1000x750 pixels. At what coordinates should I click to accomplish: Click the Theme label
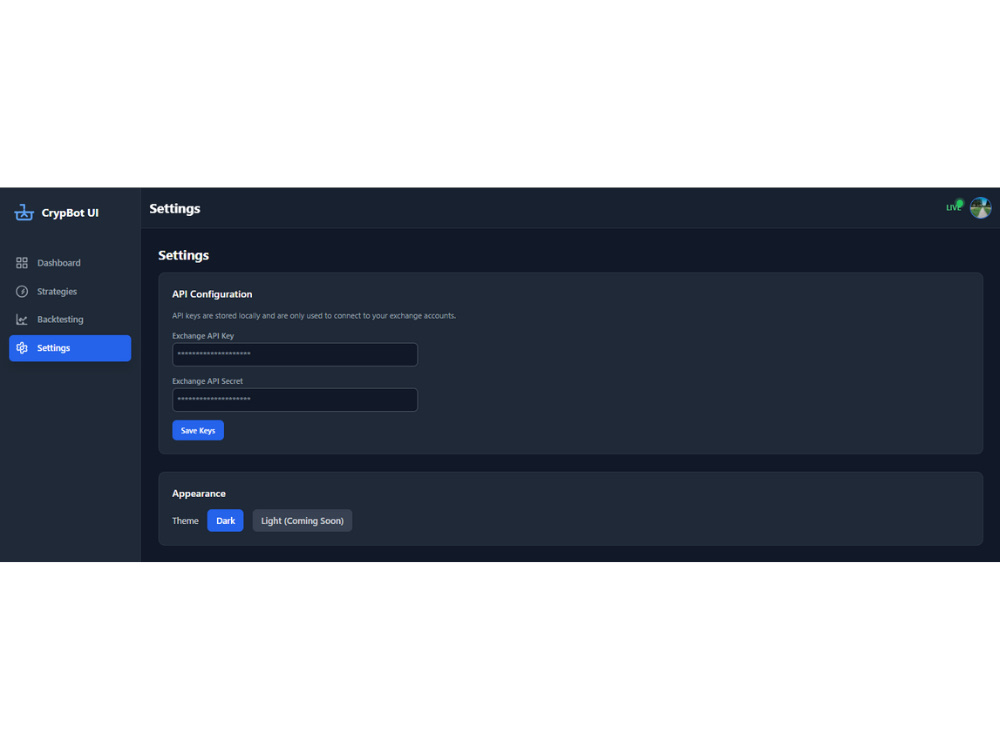coord(185,521)
